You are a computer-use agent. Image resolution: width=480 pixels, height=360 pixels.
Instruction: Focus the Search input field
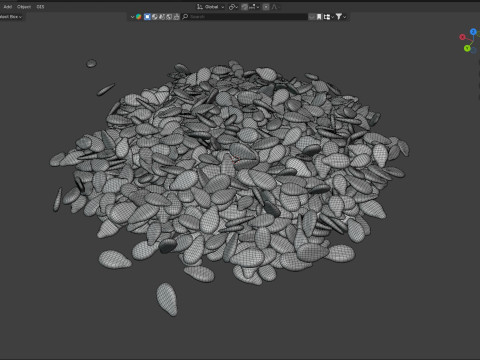tap(244, 17)
